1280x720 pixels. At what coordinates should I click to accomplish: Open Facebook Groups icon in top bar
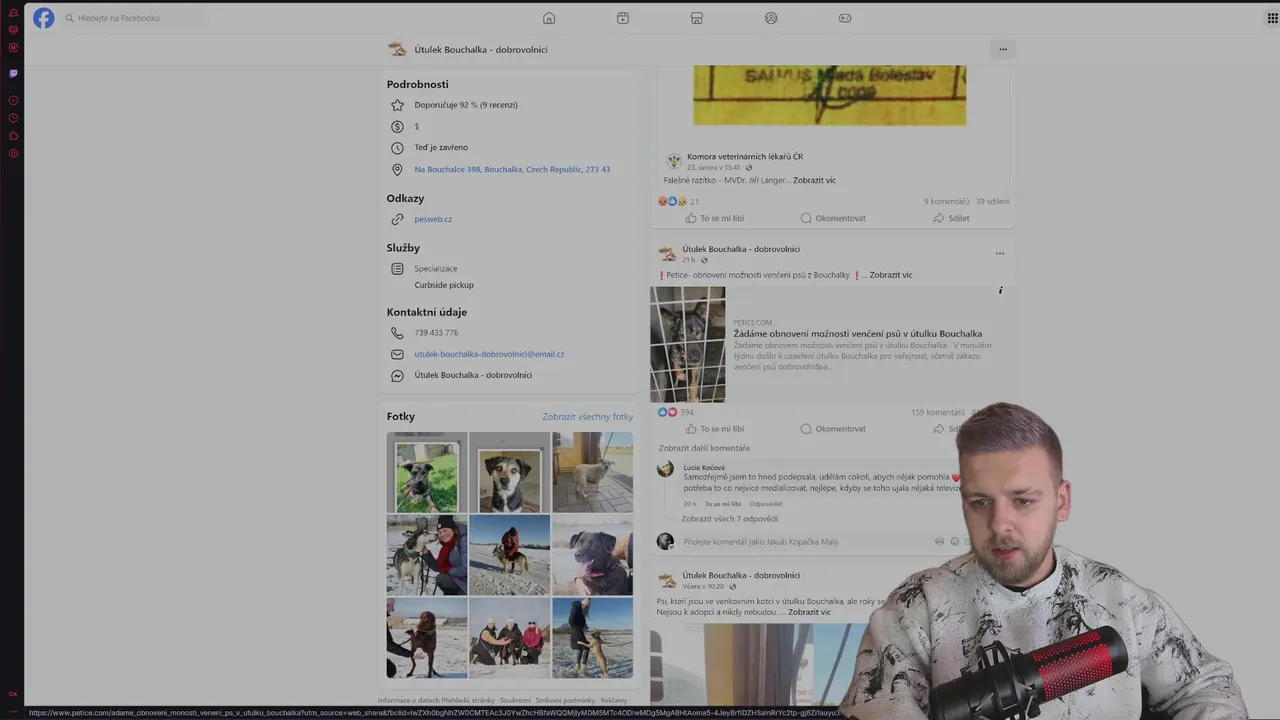pyautogui.click(x=771, y=18)
